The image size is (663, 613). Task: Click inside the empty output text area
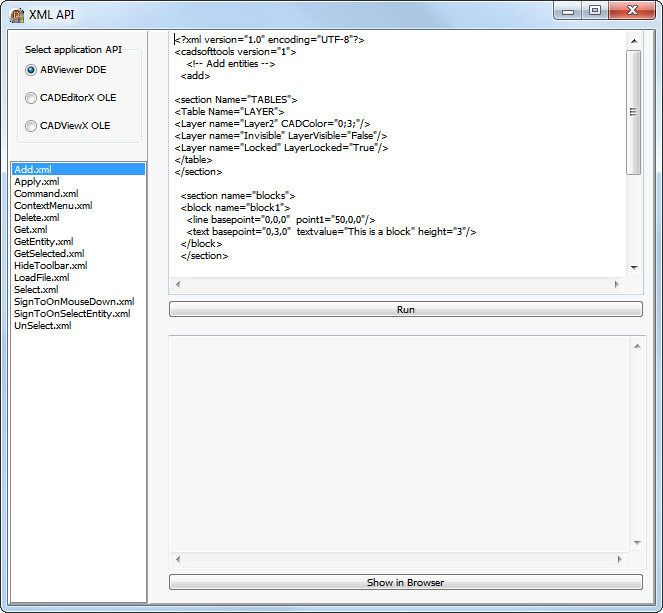click(400, 444)
